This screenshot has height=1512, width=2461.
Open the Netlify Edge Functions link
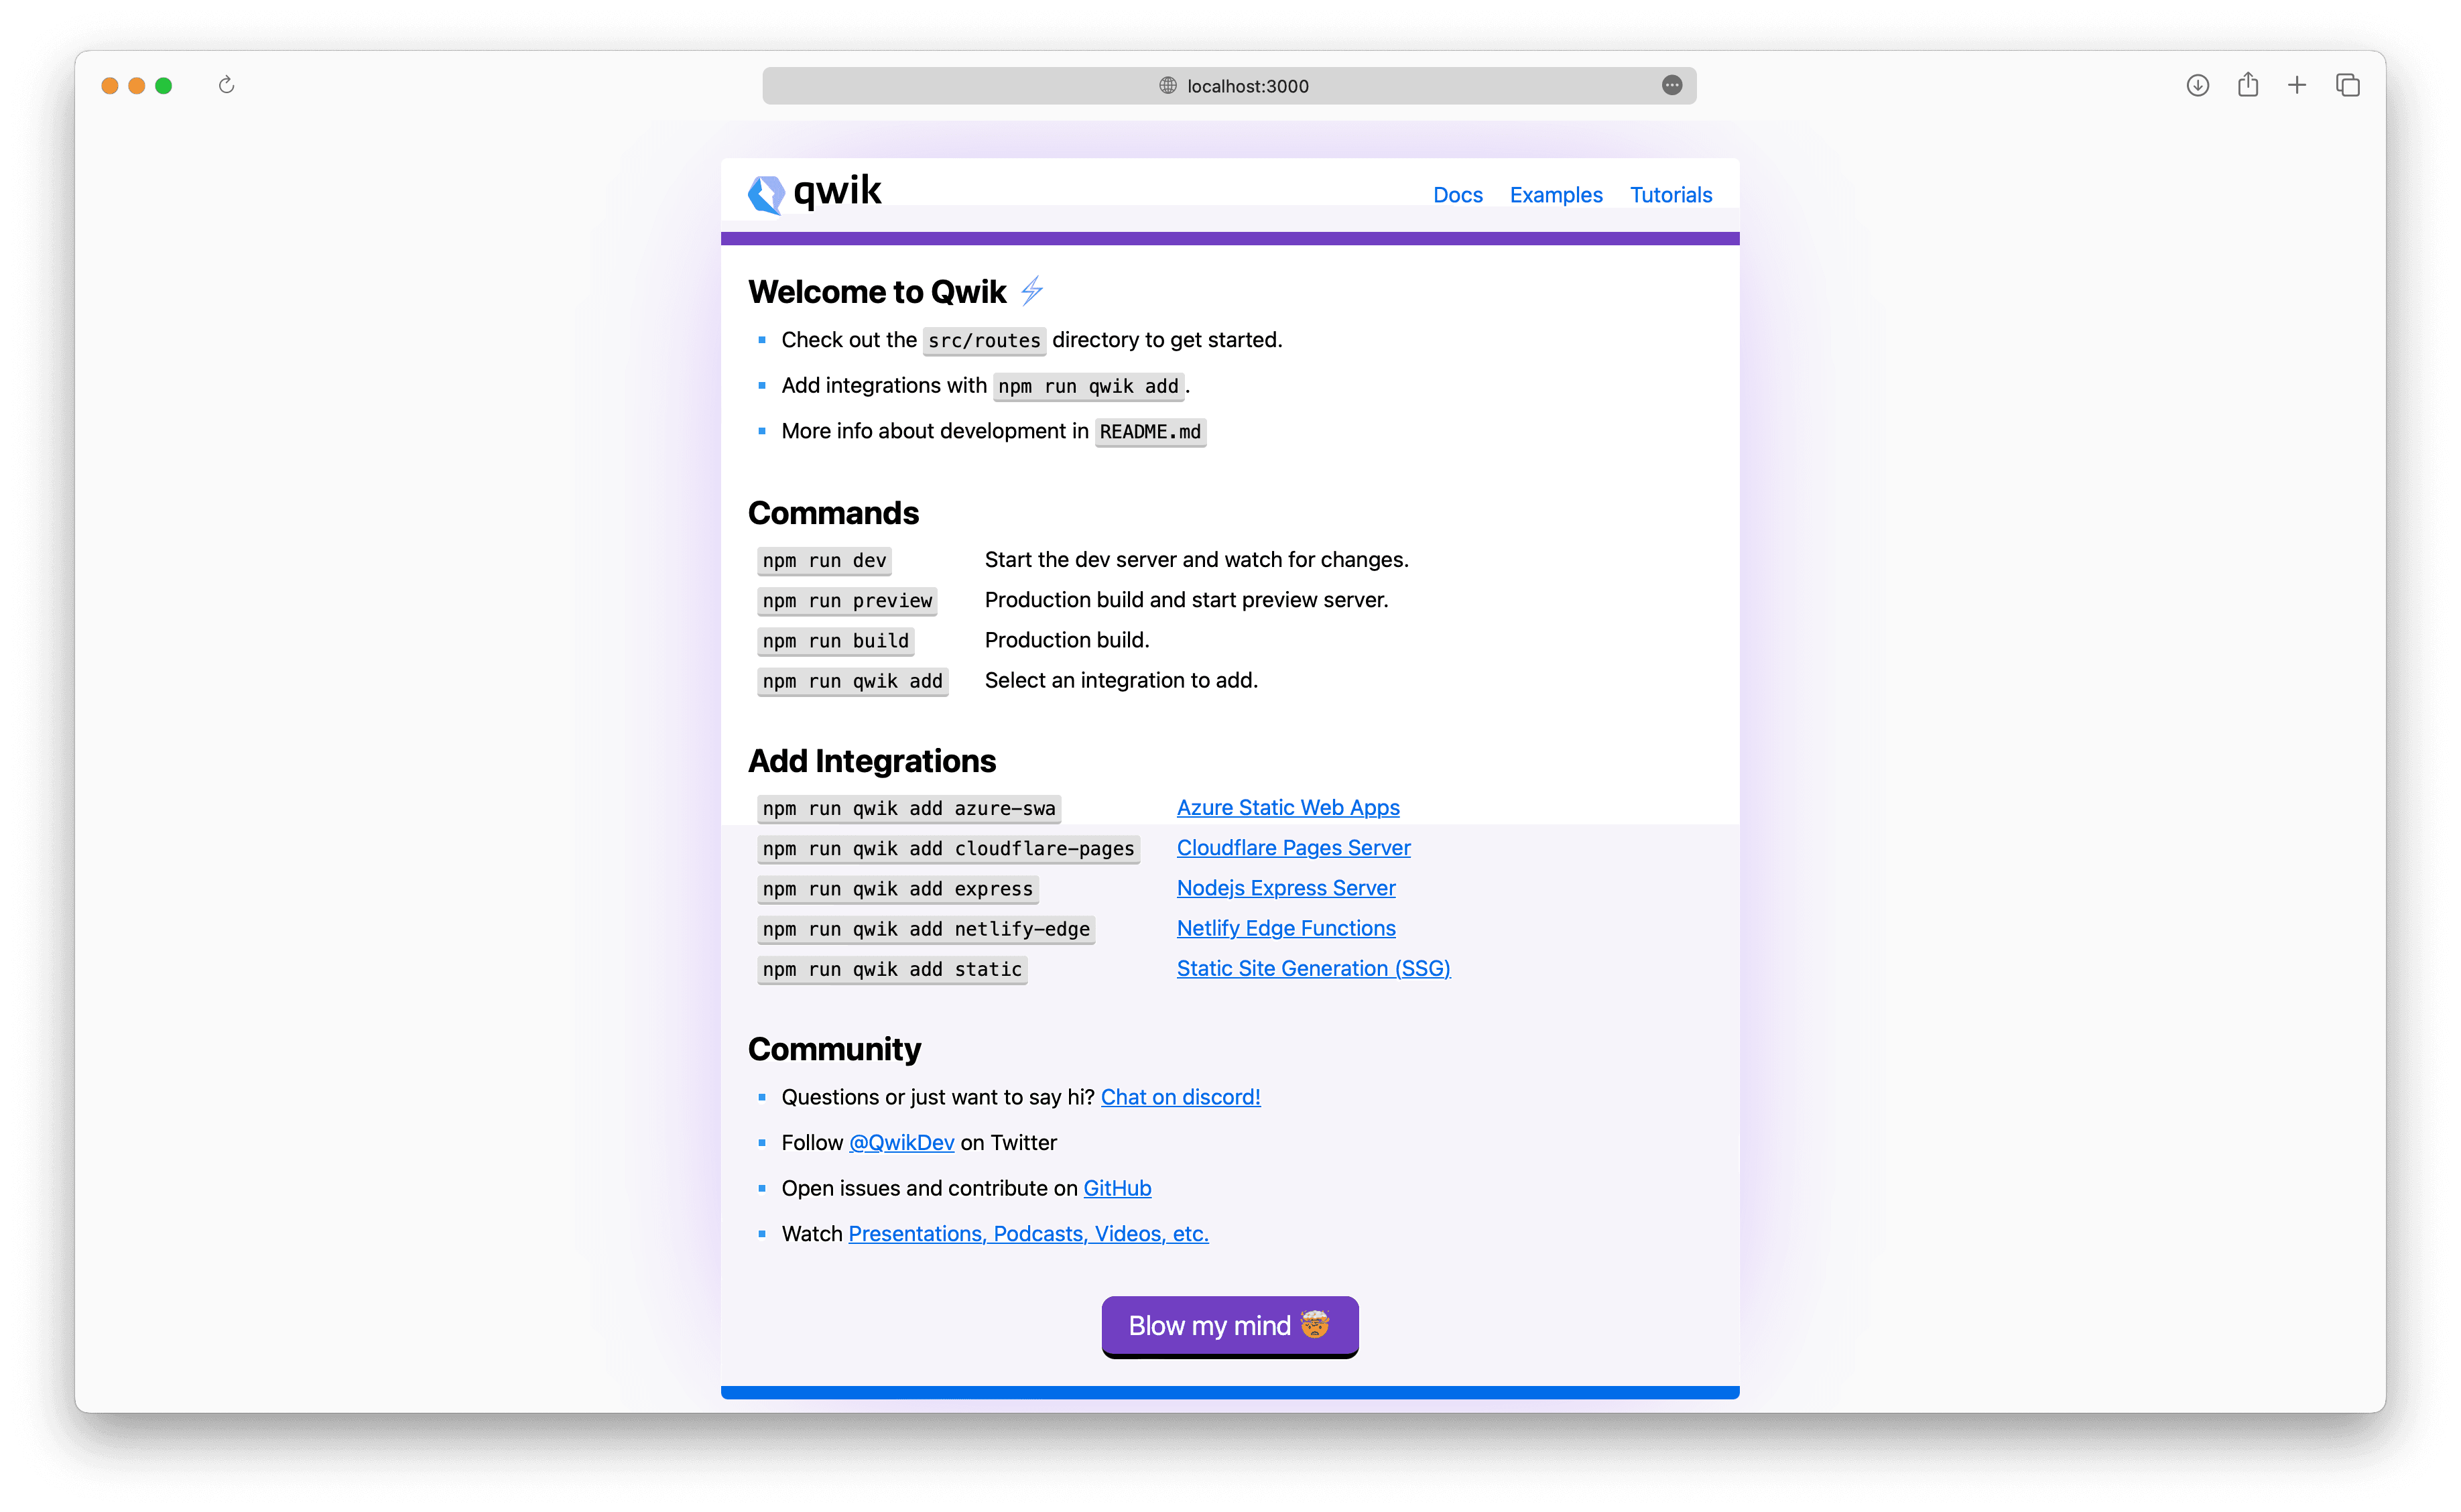(x=1285, y=928)
